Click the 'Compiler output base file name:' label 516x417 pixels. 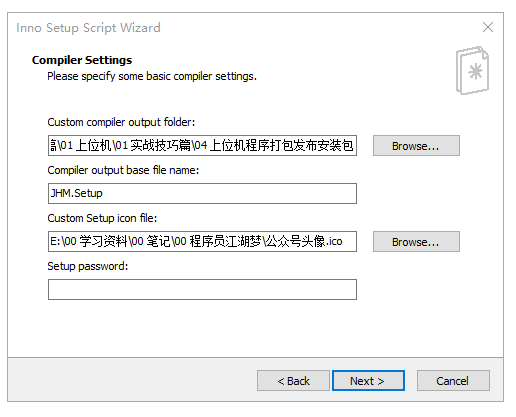pos(123,170)
